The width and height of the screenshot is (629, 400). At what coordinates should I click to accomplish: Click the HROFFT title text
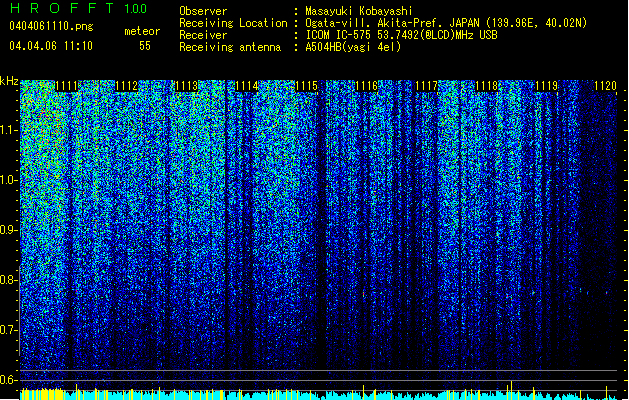click(62, 8)
